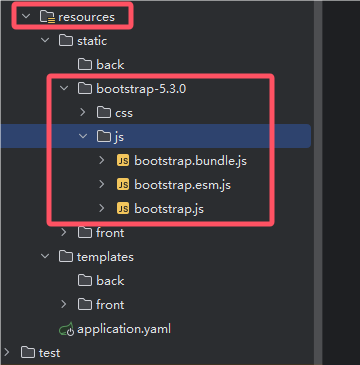Screen dimensions: 360x365
Task: Select the js folder label
Action: tap(119, 137)
